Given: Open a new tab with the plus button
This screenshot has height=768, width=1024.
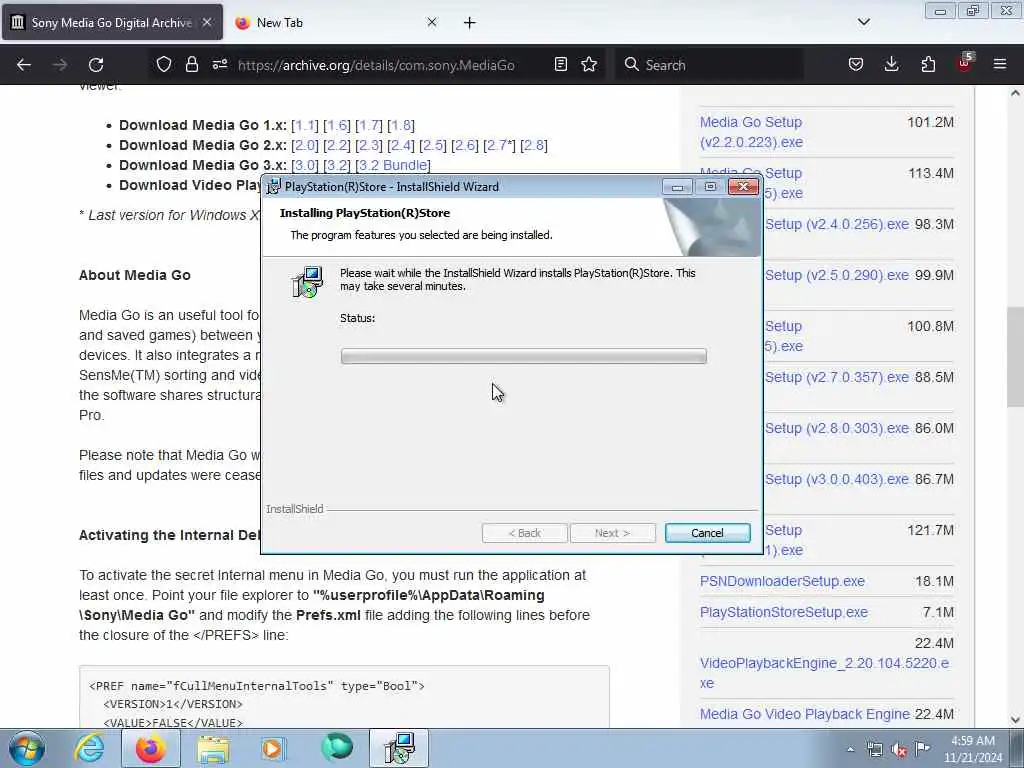Looking at the screenshot, I should 470,23.
